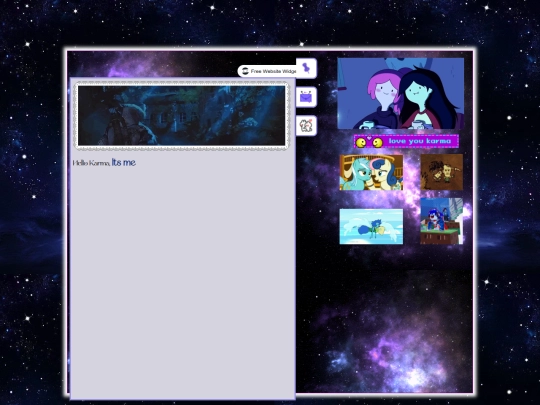
Task: Click the widget logo in the Free Website badge
Action: (x=245, y=71)
